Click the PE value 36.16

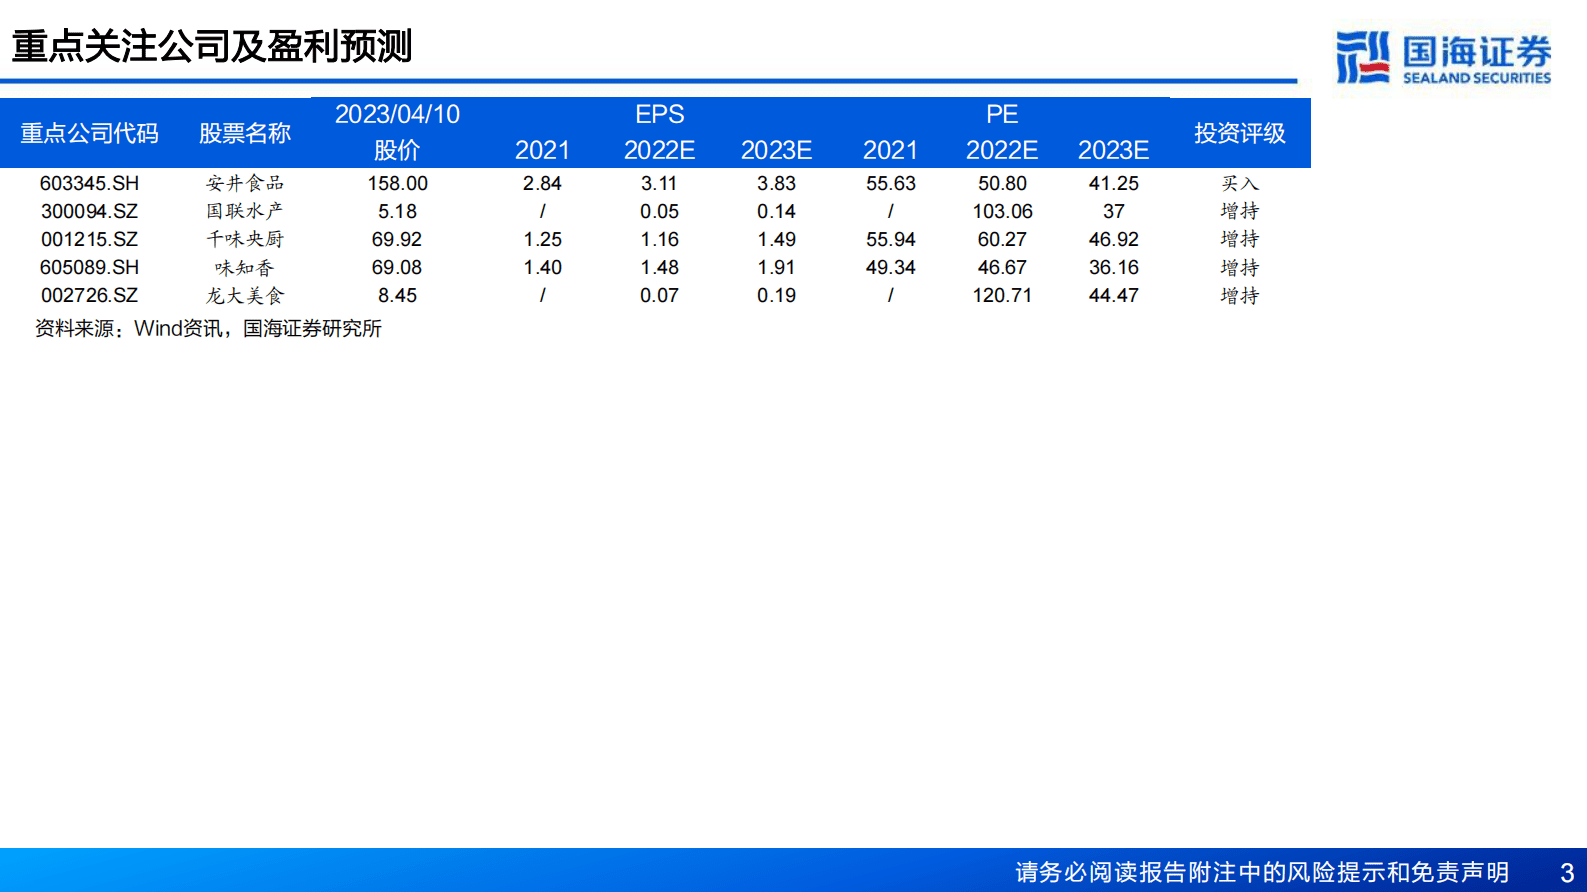click(1114, 267)
